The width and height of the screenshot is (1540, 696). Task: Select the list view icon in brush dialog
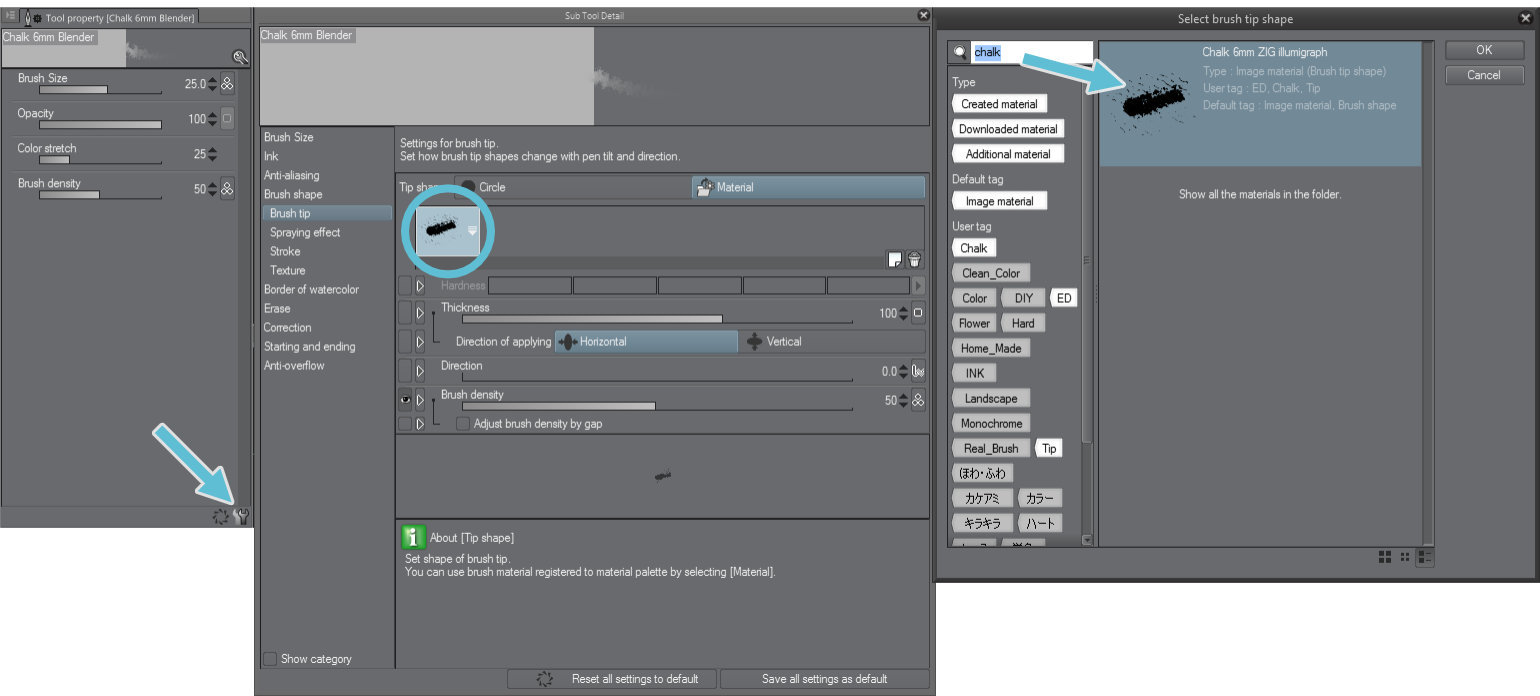tap(1424, 557)
